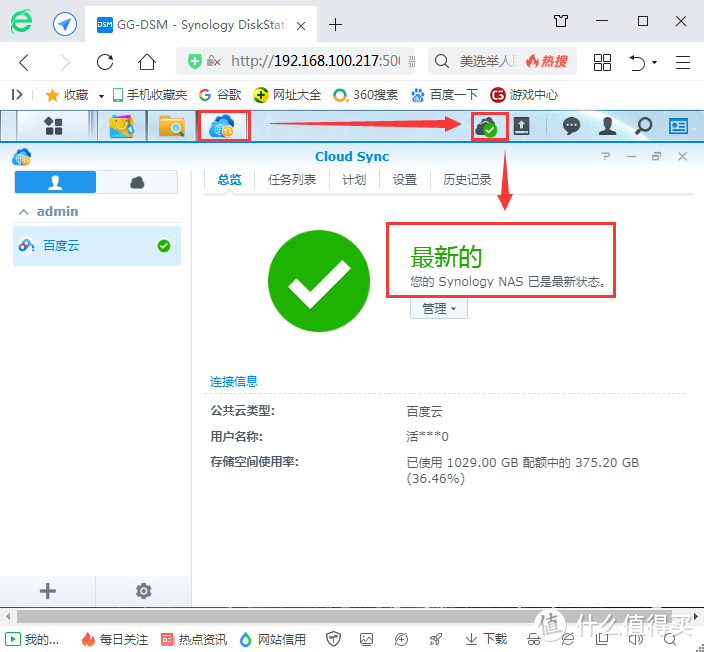Click the 热搜 hot search badge
The width and height of the screenshot is (704, 652).
click(546, 61)
